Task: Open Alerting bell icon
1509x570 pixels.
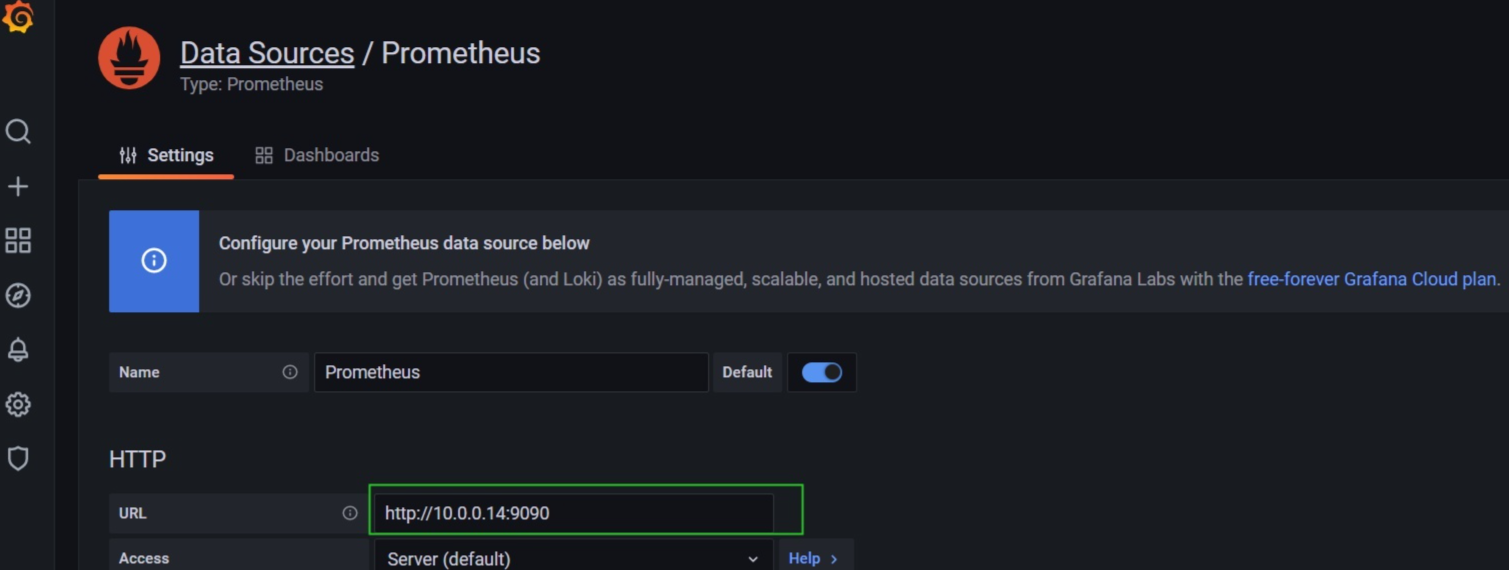Action: point(18,350)
